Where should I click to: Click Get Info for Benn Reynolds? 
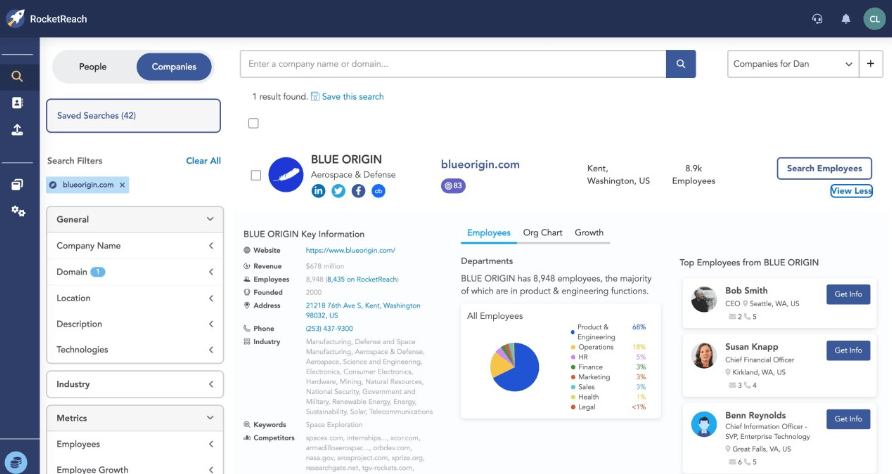point(848,419)
